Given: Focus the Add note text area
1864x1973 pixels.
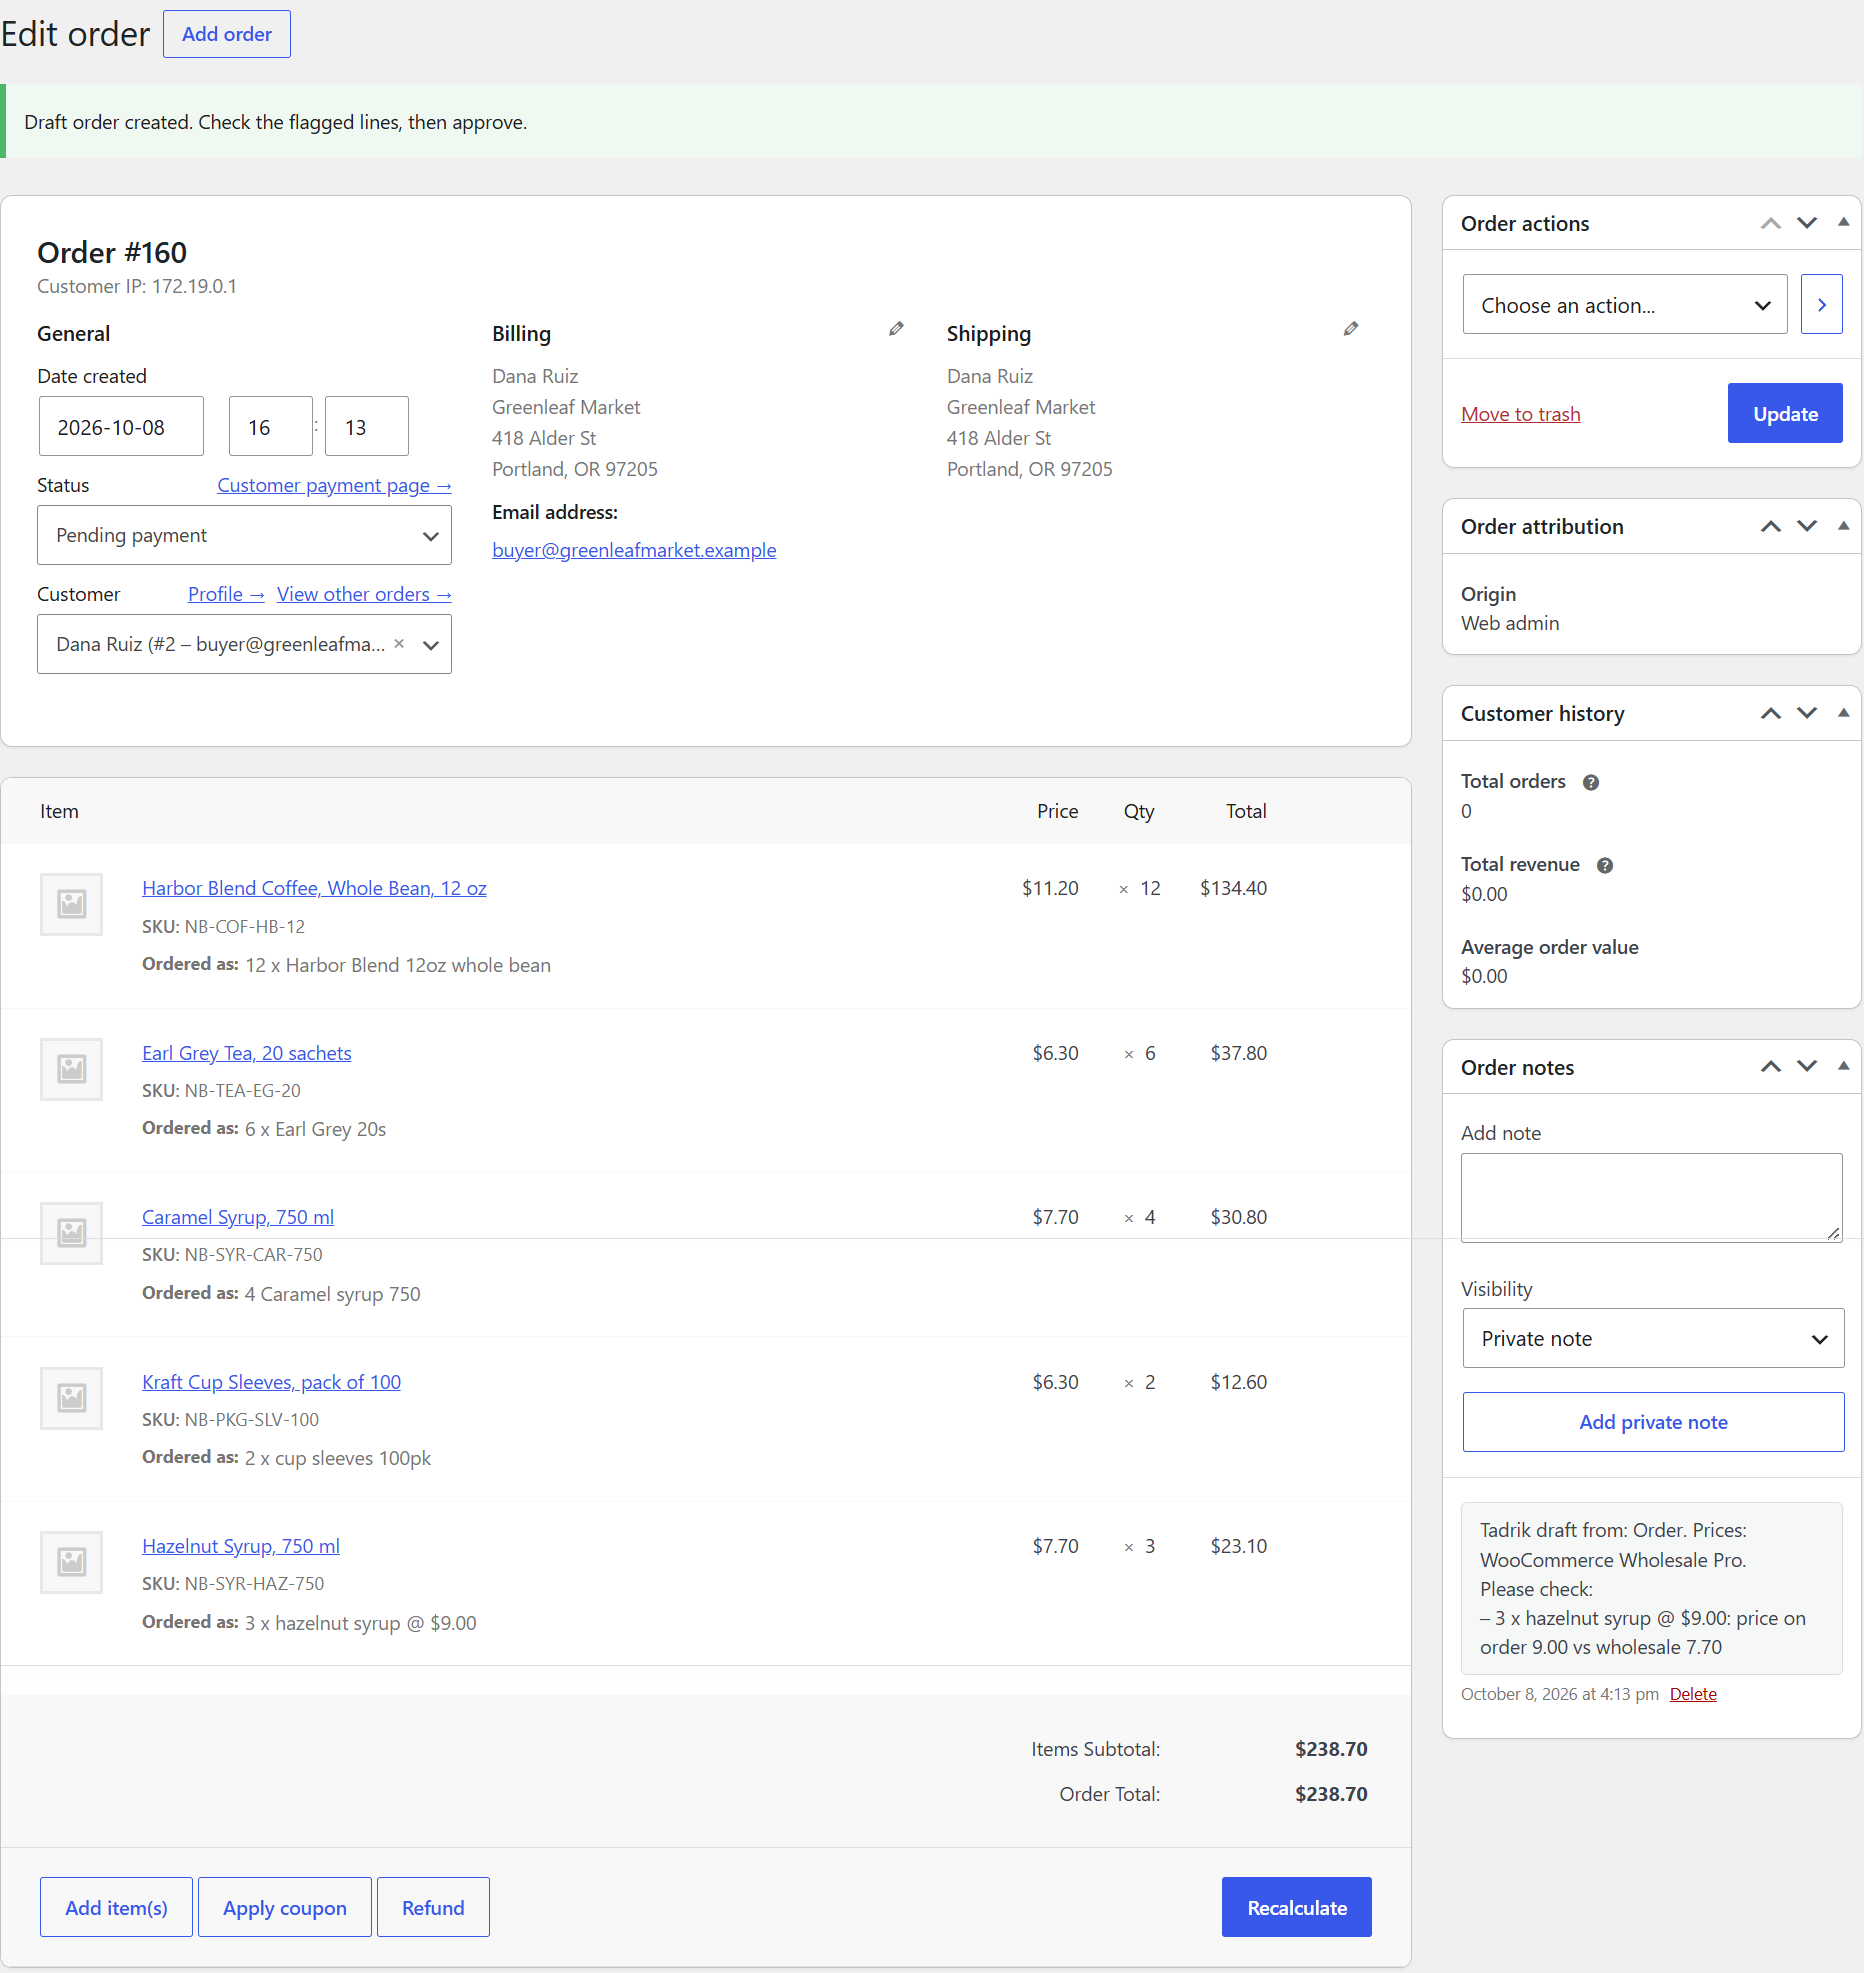Looking at the screenshot, I should [1652, 1198].
